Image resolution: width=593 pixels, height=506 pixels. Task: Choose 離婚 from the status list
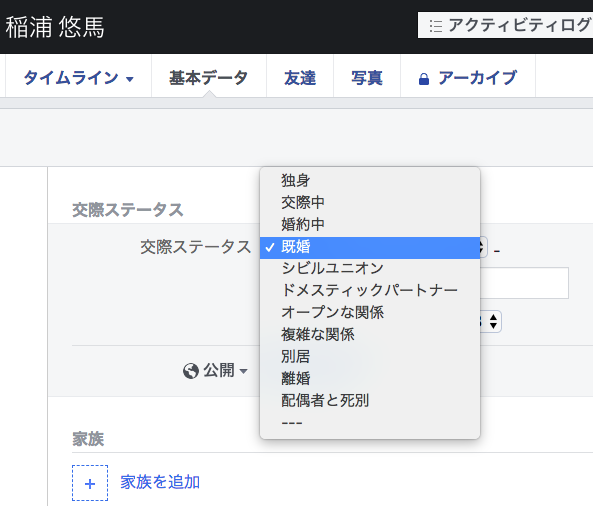click(x=370, y=378)
